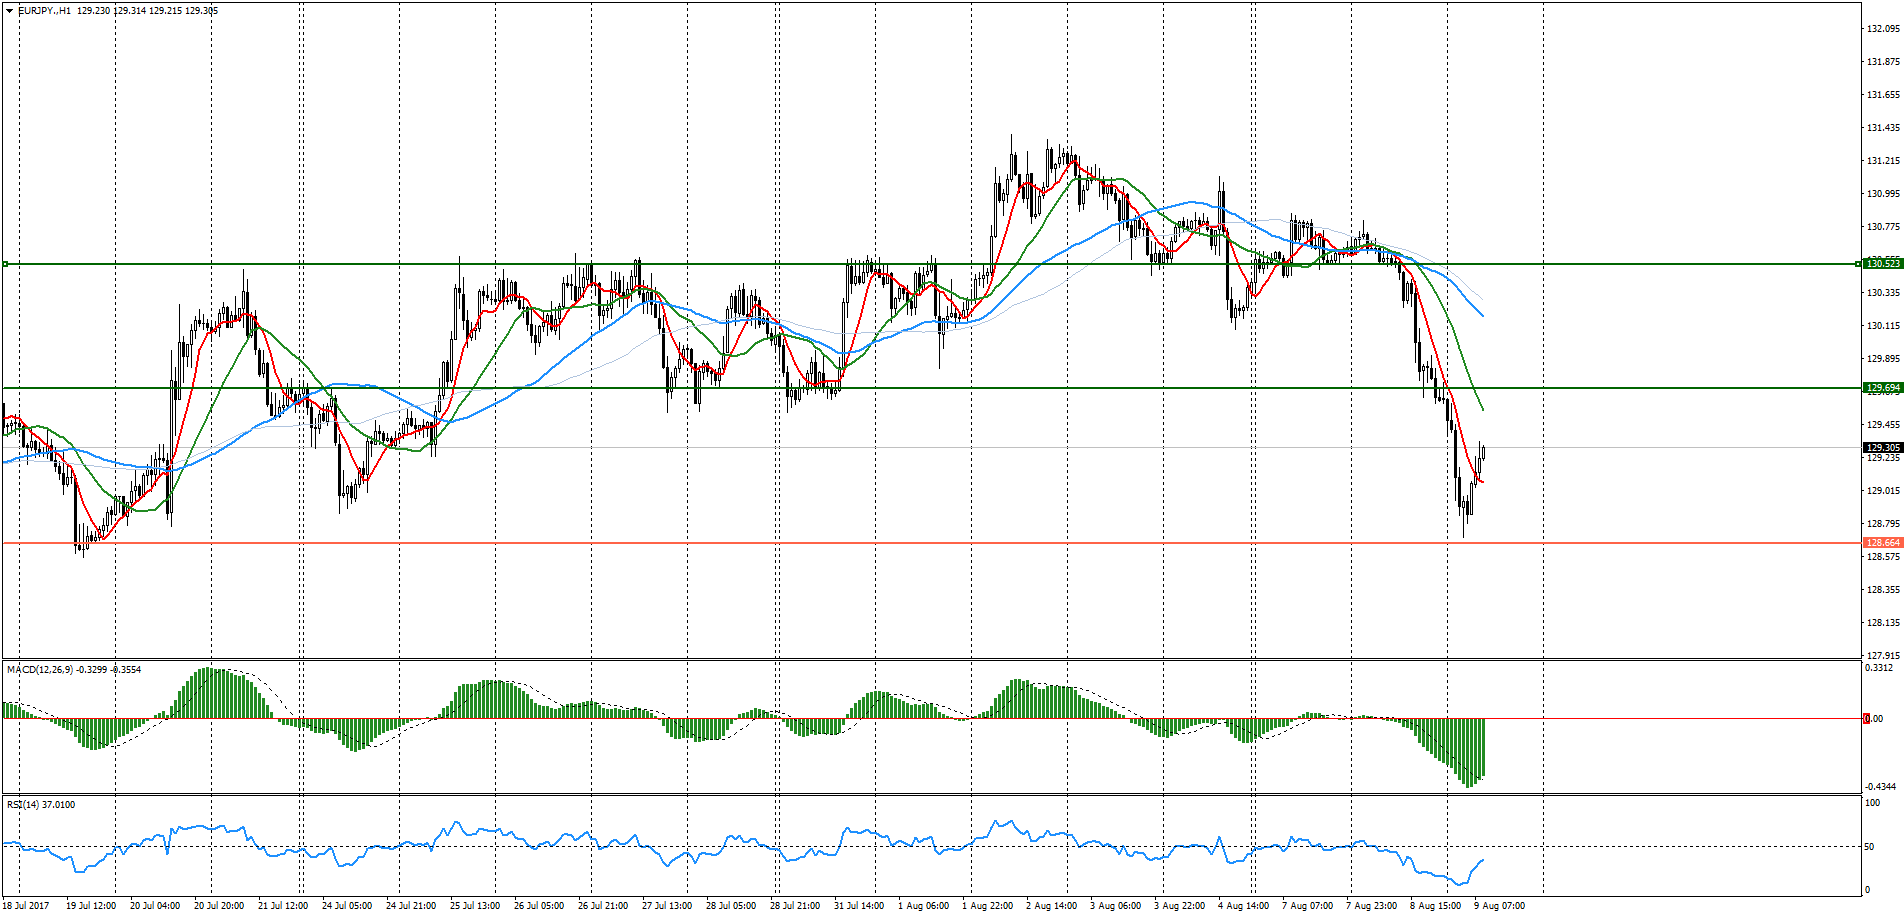1904x917 pixels.
Task: Click the black 129.305 current price tag
Action: [x=1882, y=448]
